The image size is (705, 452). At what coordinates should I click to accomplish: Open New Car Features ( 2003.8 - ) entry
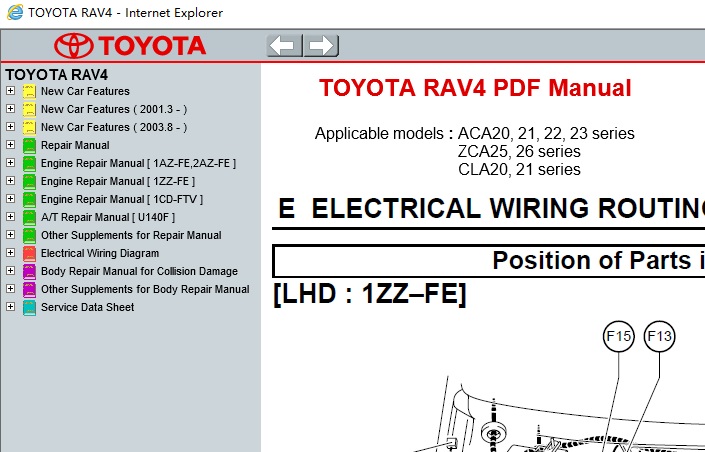pos(114,127)
